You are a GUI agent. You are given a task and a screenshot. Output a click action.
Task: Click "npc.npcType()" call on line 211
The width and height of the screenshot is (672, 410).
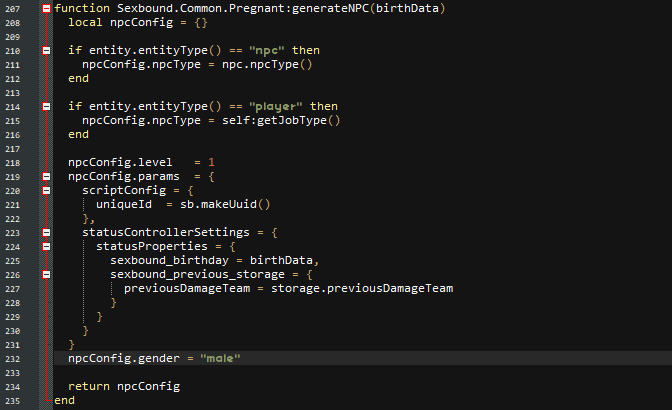(267, 65)
